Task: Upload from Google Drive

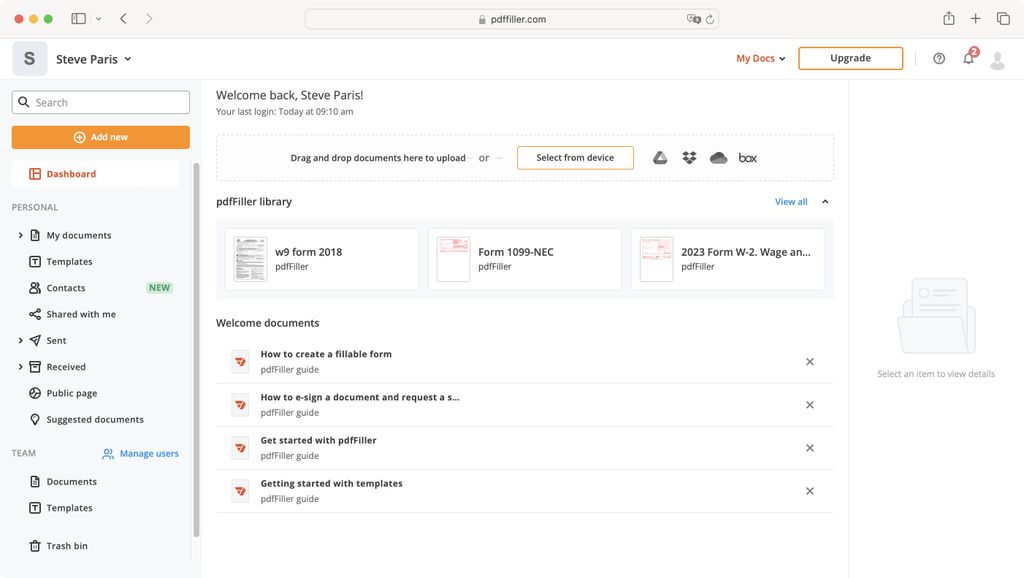Action: click(x=658, y=157)
